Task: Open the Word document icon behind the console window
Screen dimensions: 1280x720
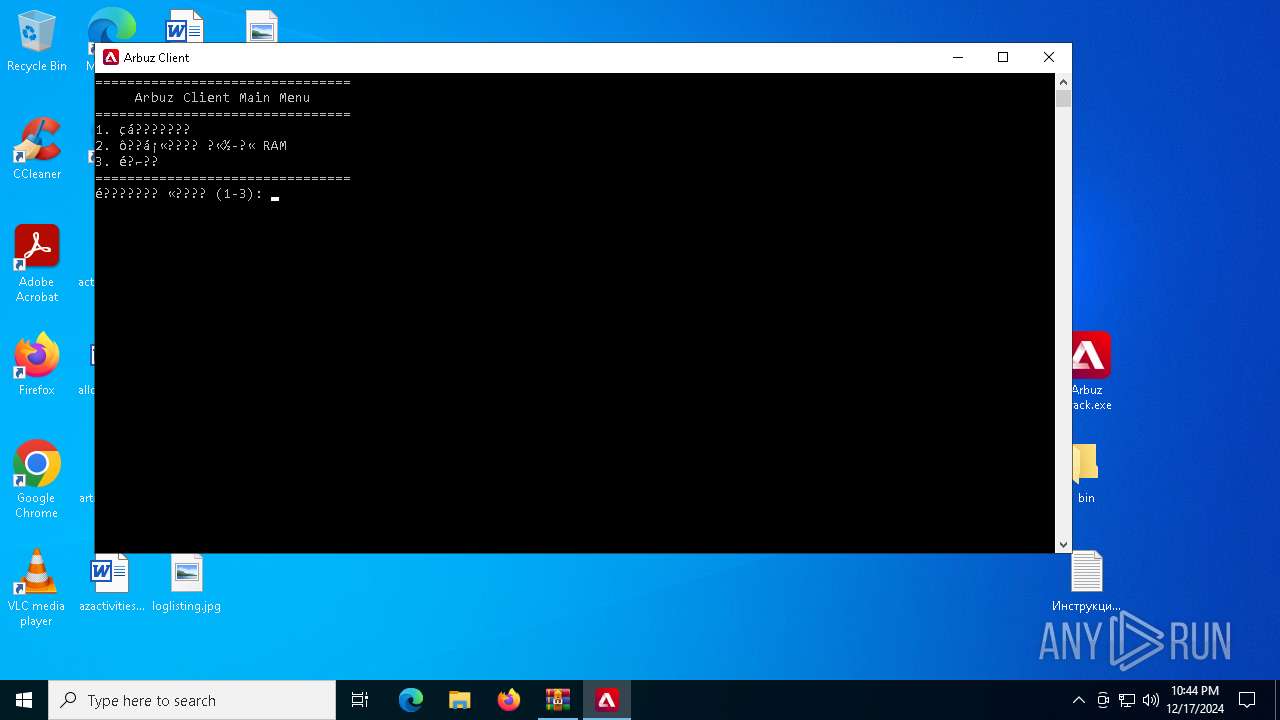Action: (185, 27)
